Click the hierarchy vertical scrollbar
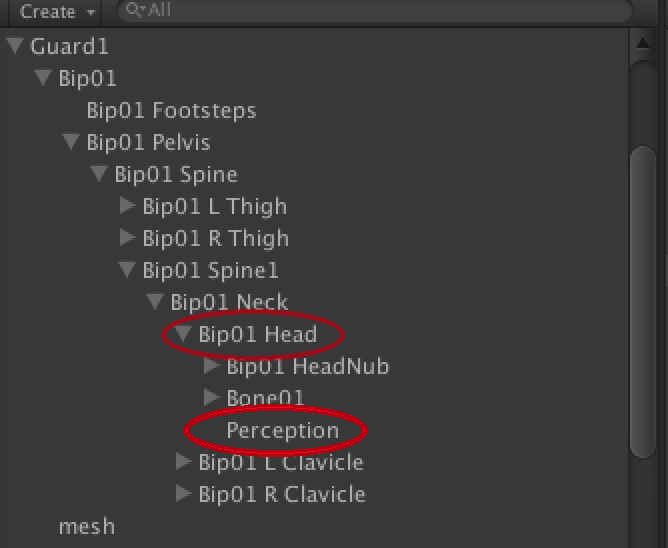 point(644,300)
